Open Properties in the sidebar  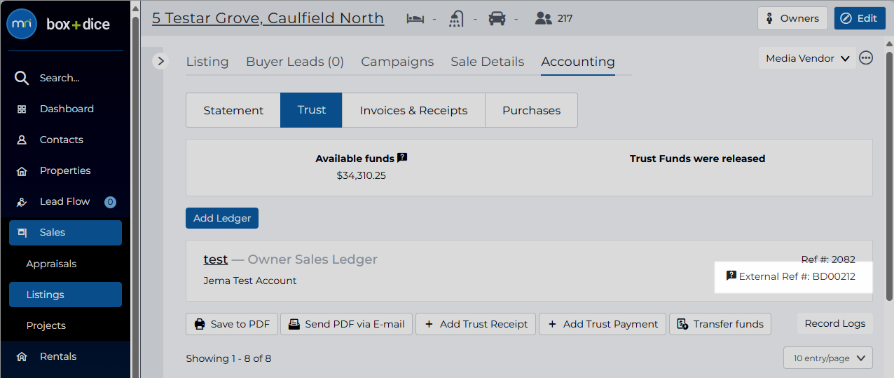66,171
